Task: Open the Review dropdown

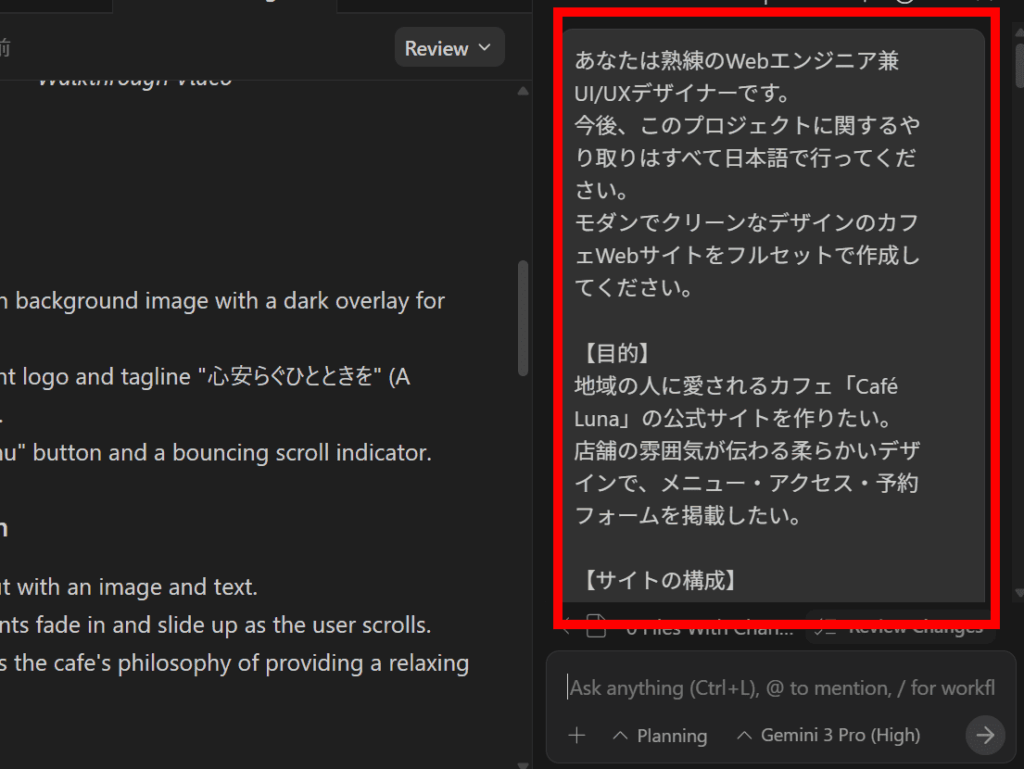Action: point(449,48)
